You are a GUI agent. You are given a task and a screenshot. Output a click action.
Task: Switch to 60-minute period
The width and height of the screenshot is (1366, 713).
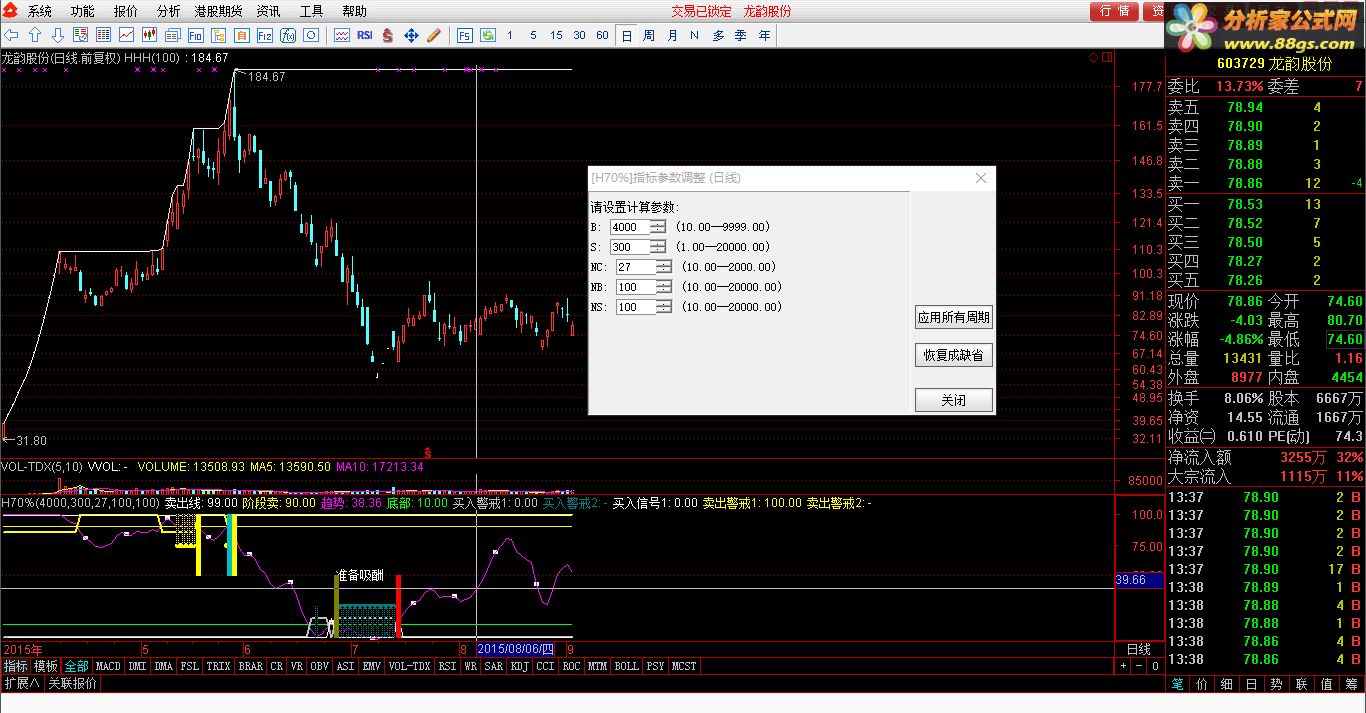(602, 35)
